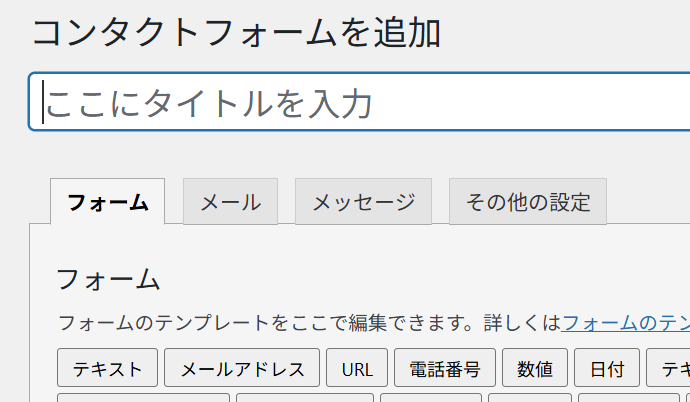Click the フォーム section heading in the panel
The image size is (690, 402).
108,280
